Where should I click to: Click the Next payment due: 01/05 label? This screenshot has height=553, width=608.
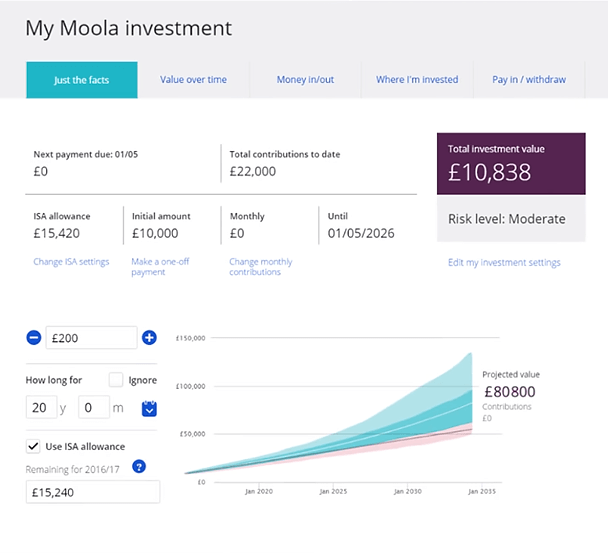click(x=86, y=154)
